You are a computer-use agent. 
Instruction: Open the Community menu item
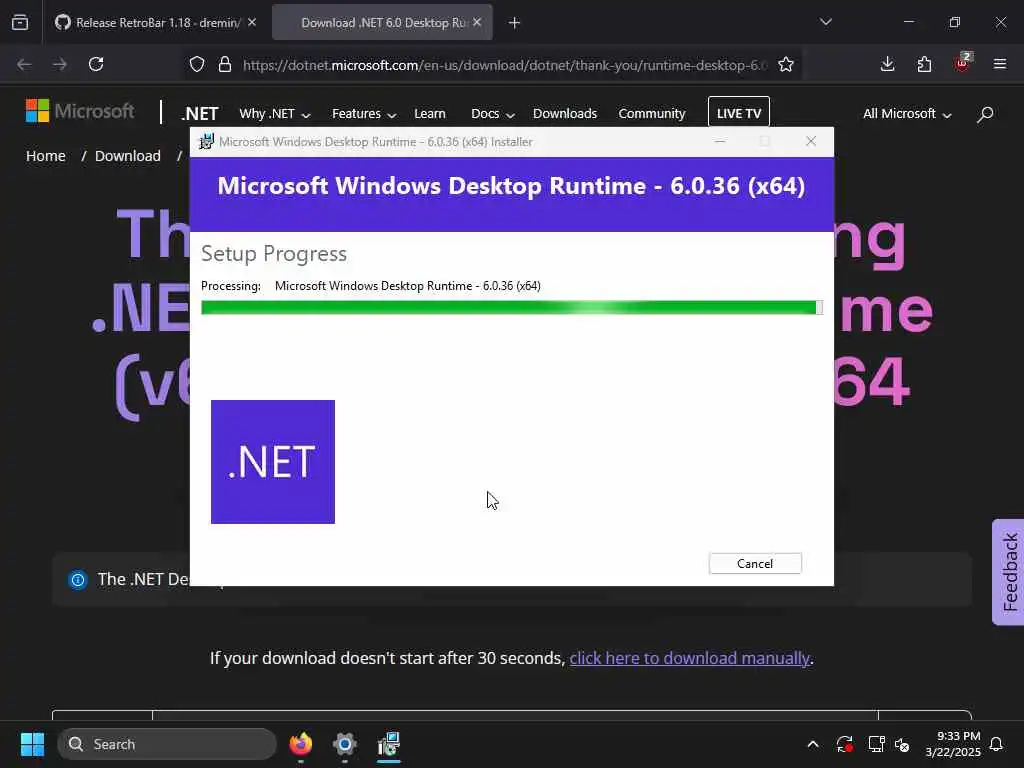point(652,114)
